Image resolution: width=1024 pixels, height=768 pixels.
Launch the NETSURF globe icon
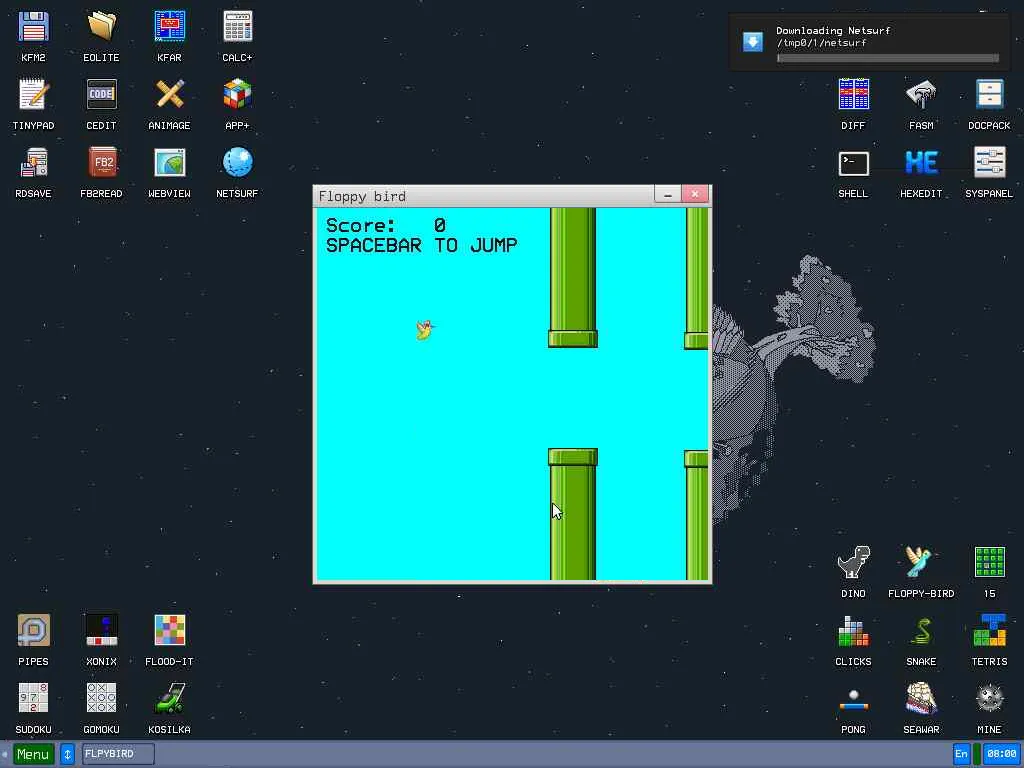pos(237,163)
